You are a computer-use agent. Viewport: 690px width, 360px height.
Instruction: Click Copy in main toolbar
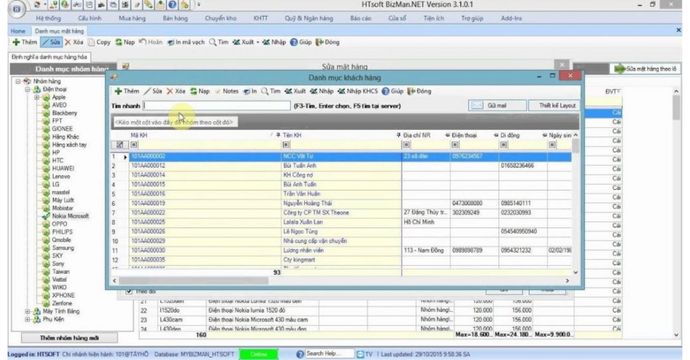99,42
